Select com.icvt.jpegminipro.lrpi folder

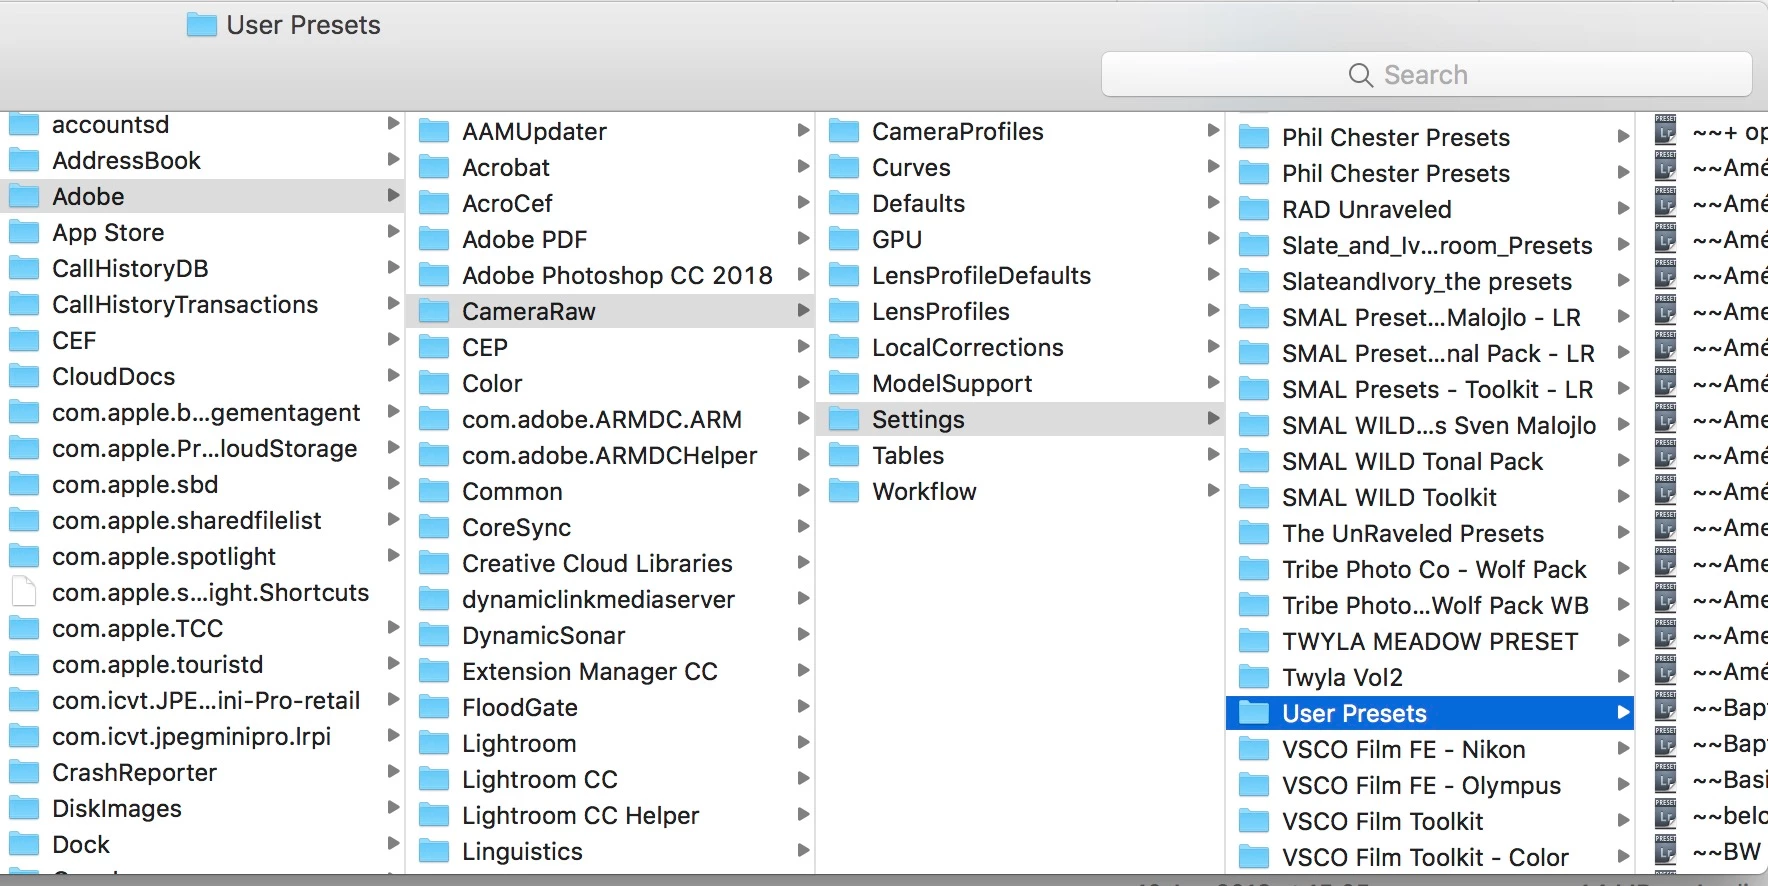tap(203, 736)
